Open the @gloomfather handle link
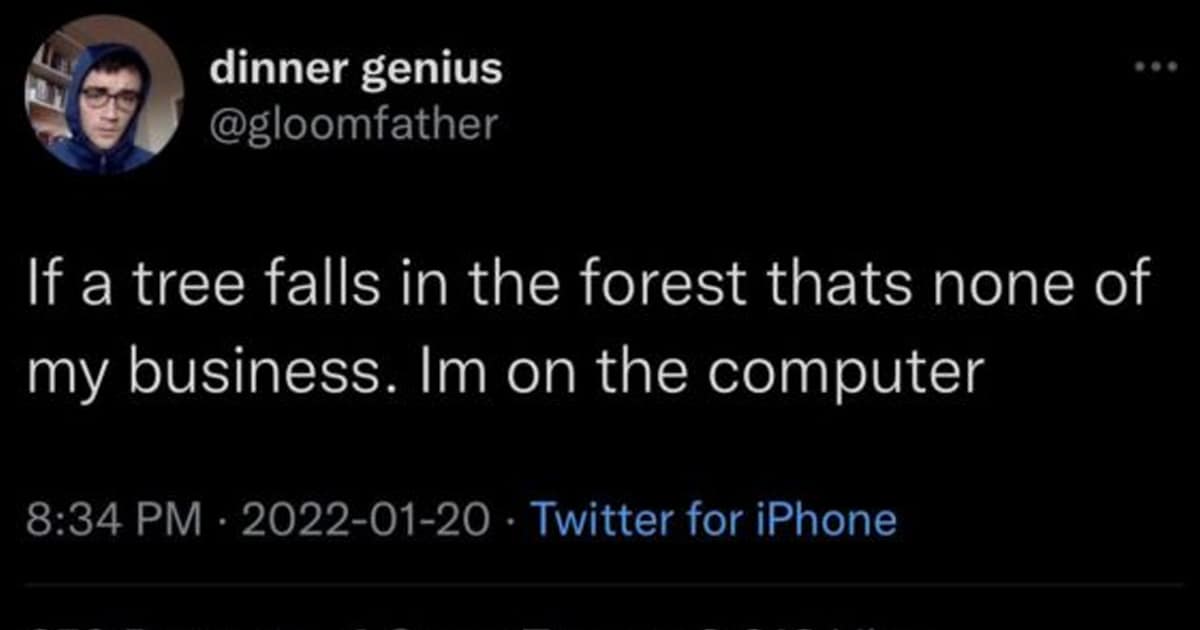The width and height of the screenshot is (1200, 630). click(353, 124)
